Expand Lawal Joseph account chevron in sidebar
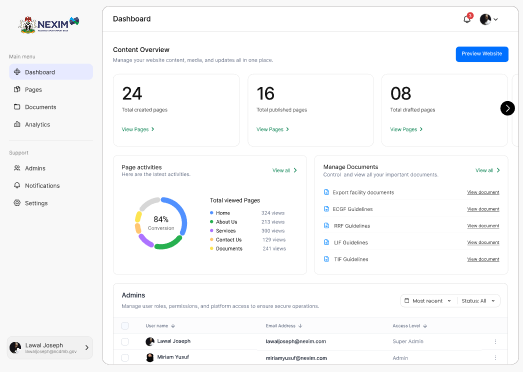Image resolution: width=524 pixels, height=372 pixels. (87, 348)
